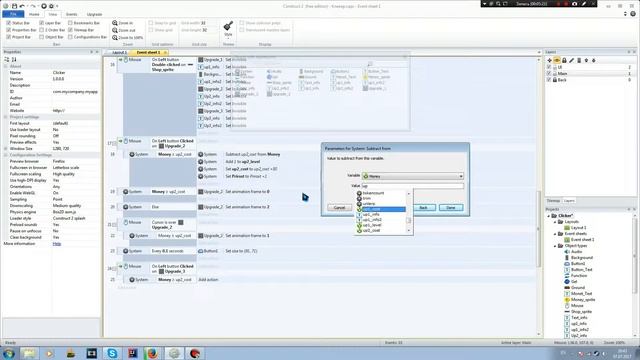Click Done in the parameters dialog
The height and width of the screenshot is (360, 640).
pyautogui.click(x=451, y=208)
